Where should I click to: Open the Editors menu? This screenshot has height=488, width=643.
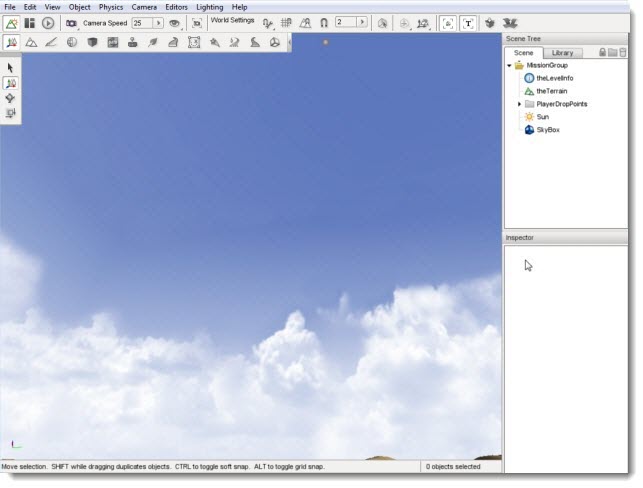(176, 7)
